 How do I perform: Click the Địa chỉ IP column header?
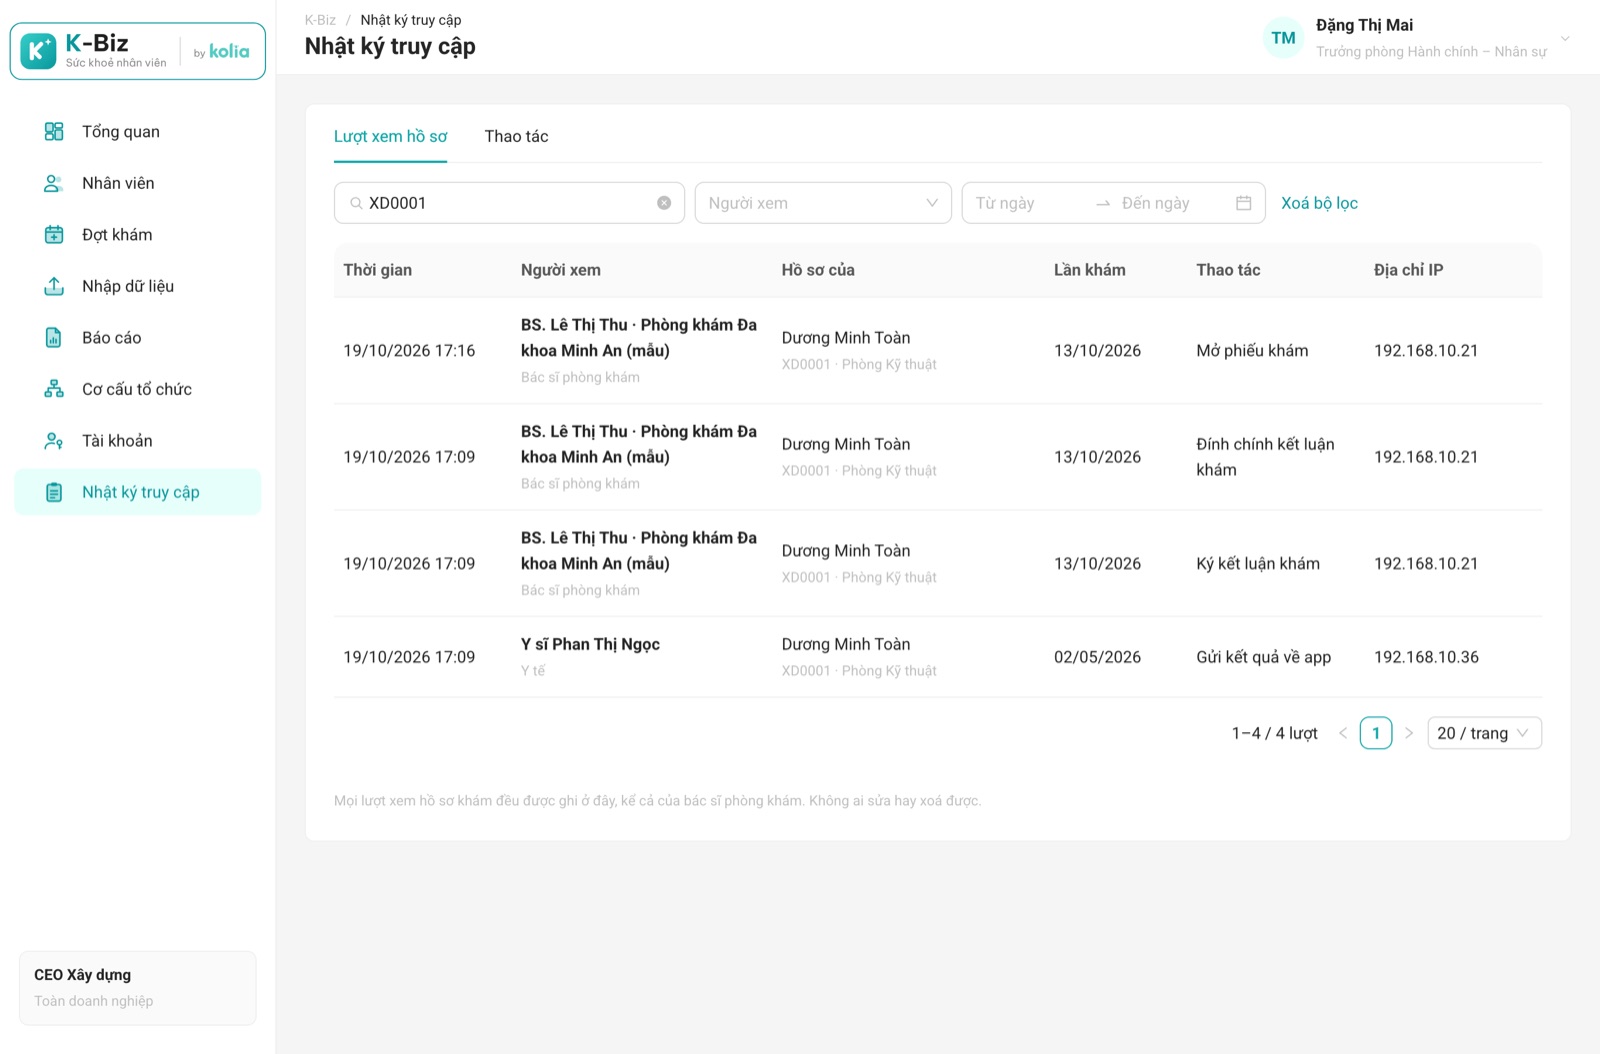coord(1408,270)
